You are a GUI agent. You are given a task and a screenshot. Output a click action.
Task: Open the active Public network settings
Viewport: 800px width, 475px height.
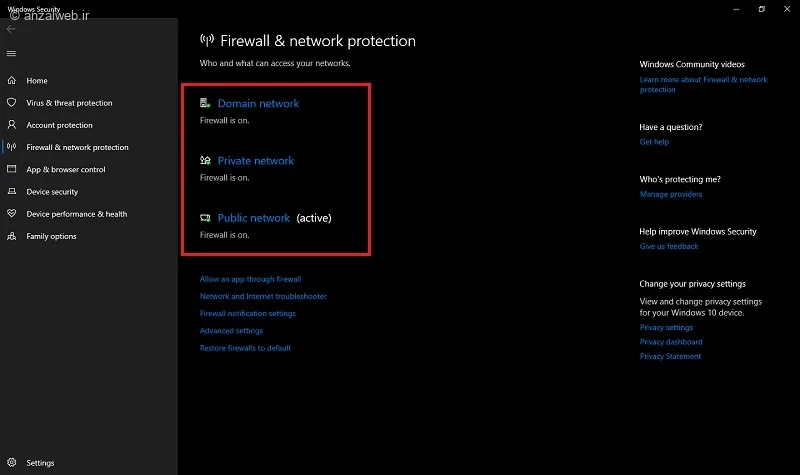coord(254,218)
